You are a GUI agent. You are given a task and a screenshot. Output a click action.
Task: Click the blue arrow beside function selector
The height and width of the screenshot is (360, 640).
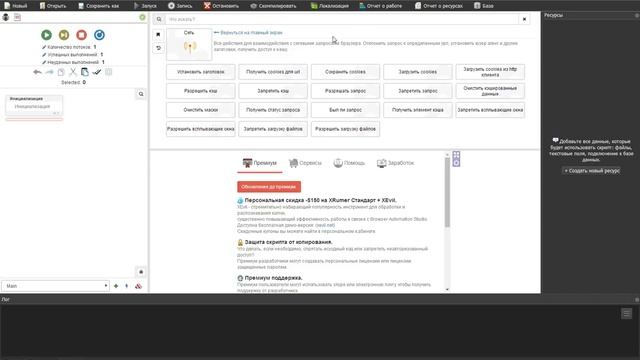tap(127, 286)
